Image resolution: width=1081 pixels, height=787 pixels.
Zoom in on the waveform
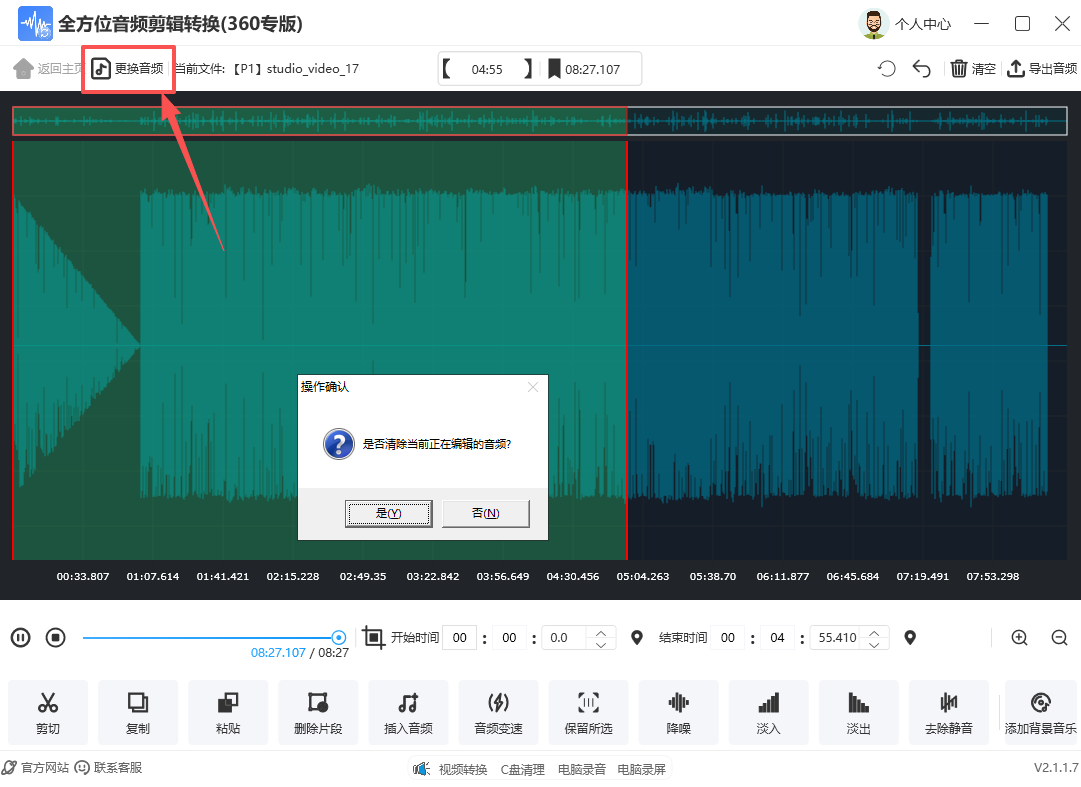click(1019, 638)
